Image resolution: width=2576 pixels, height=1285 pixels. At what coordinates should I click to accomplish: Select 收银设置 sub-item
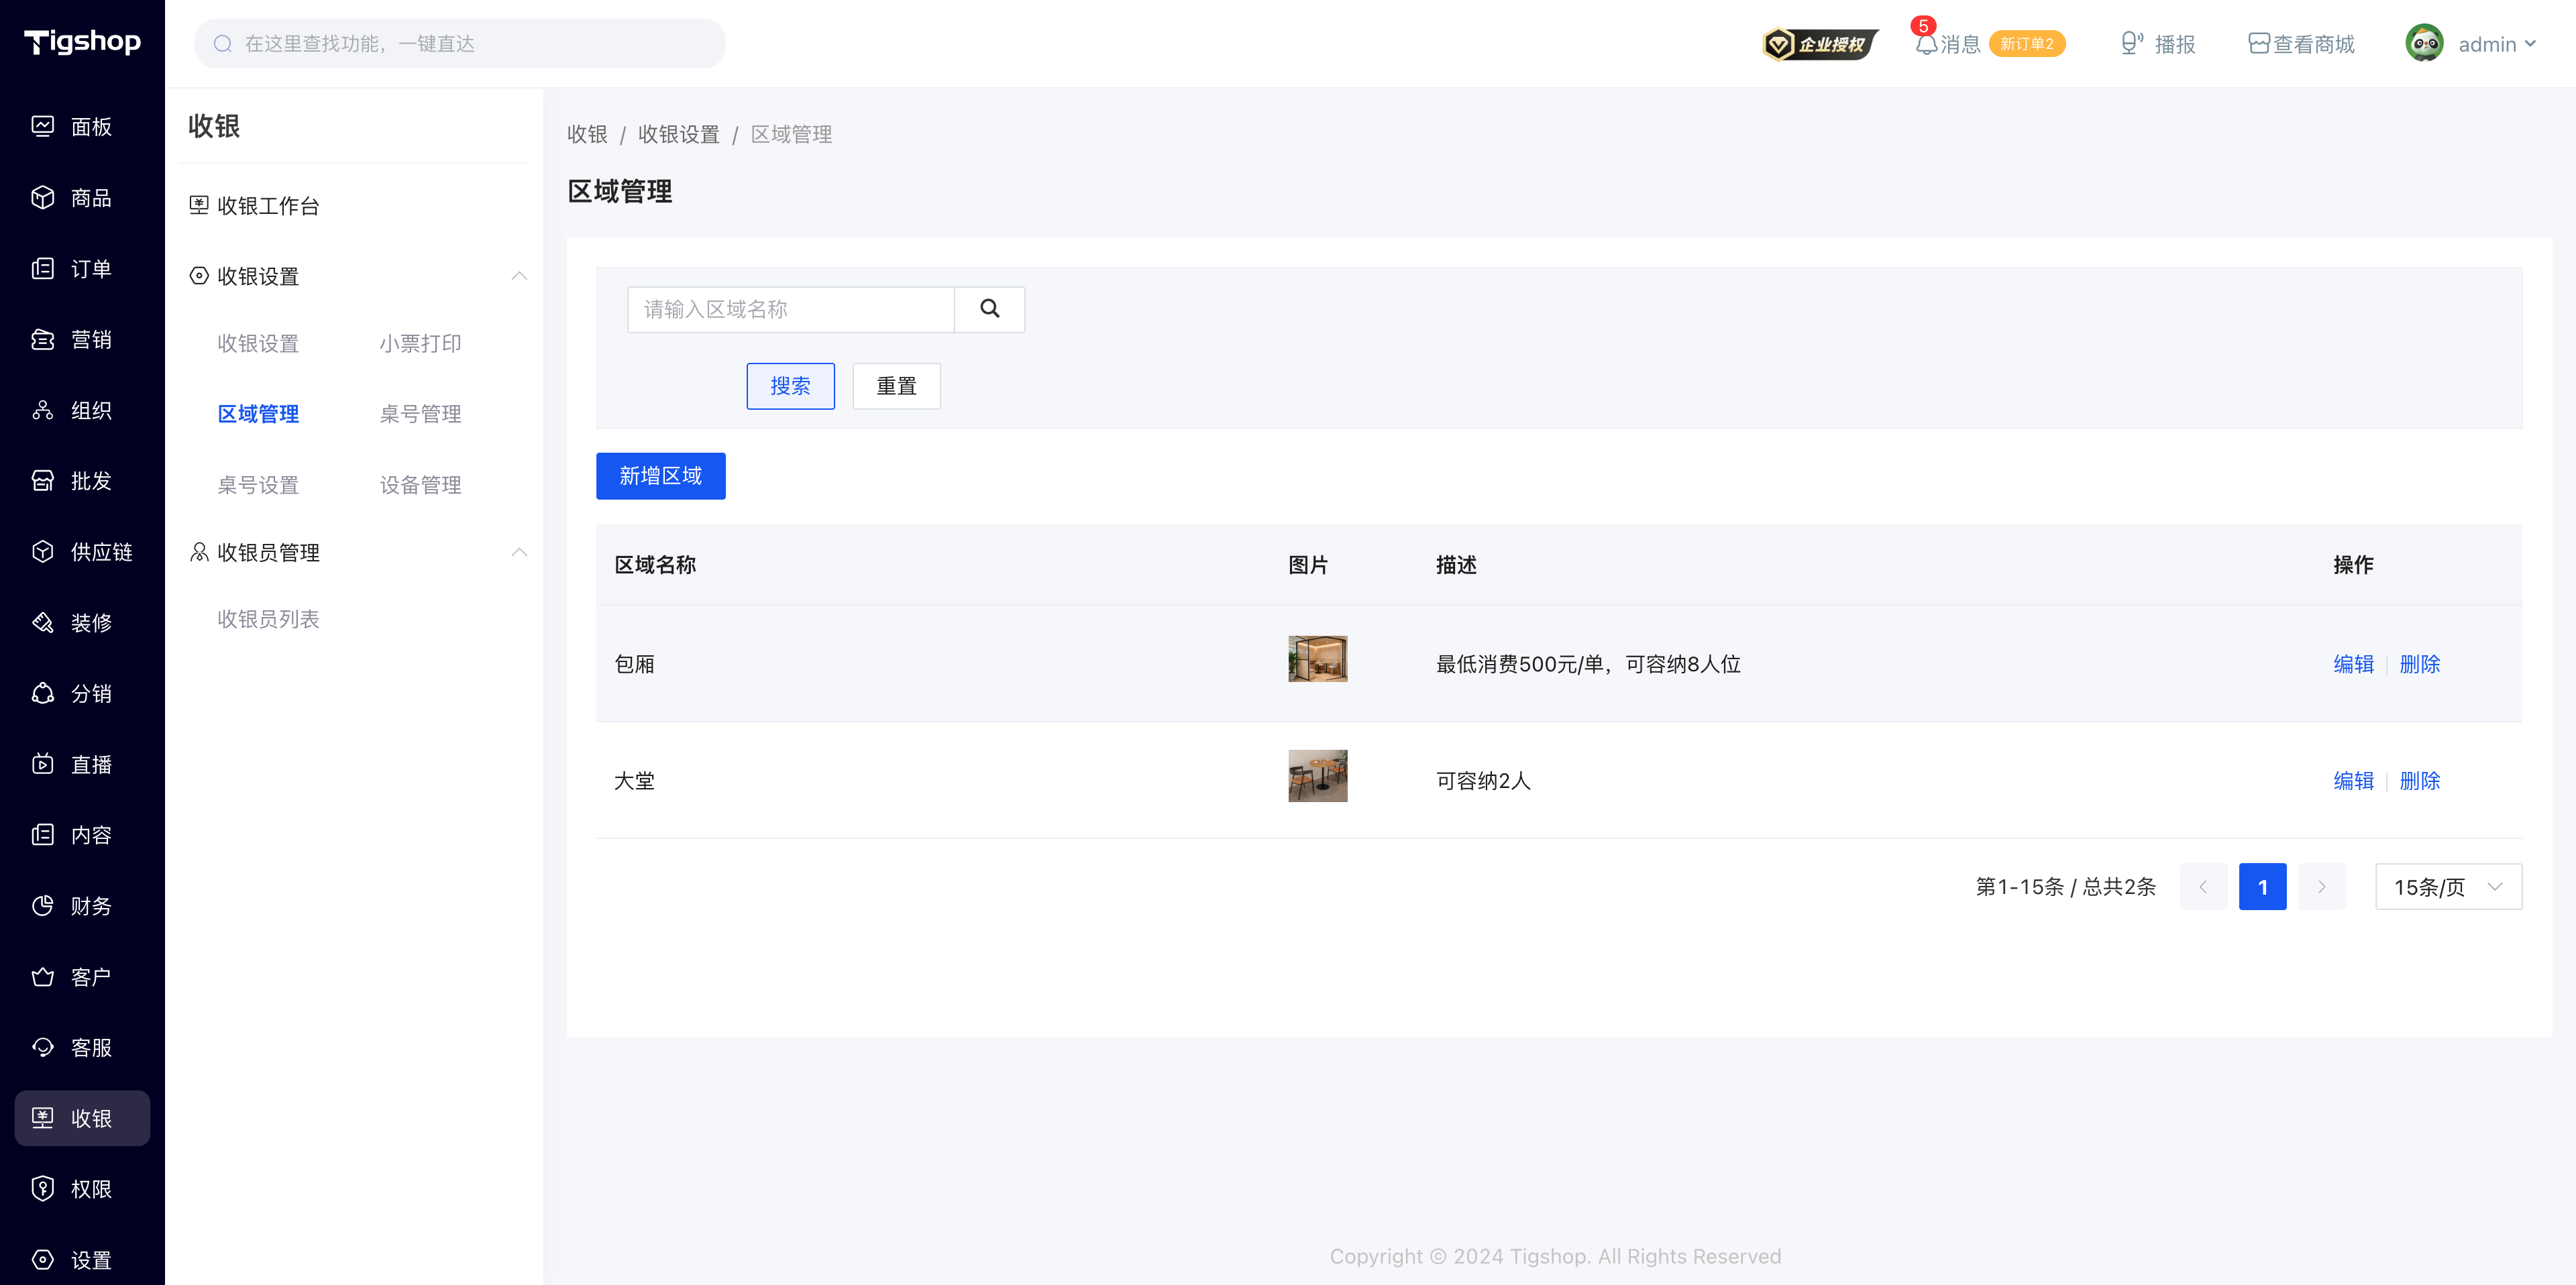[258, 343]
